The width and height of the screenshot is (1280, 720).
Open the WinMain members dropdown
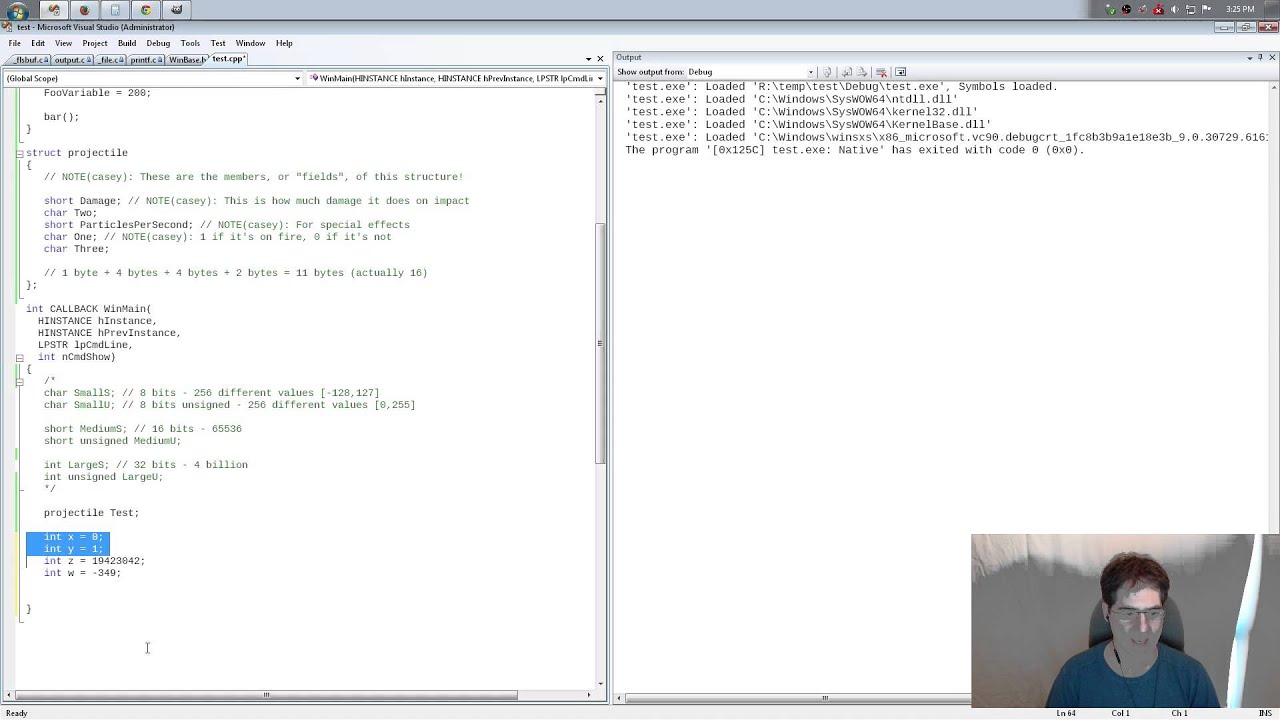coord(456,78)
